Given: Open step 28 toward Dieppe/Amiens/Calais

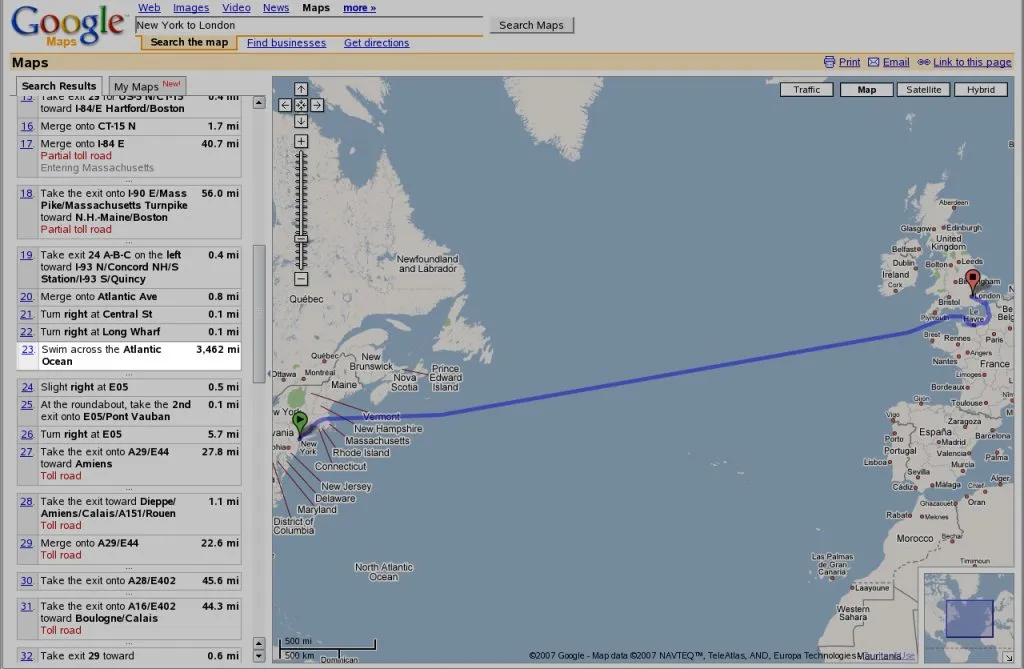Looking at the screenshot, I should click(129, 513).
